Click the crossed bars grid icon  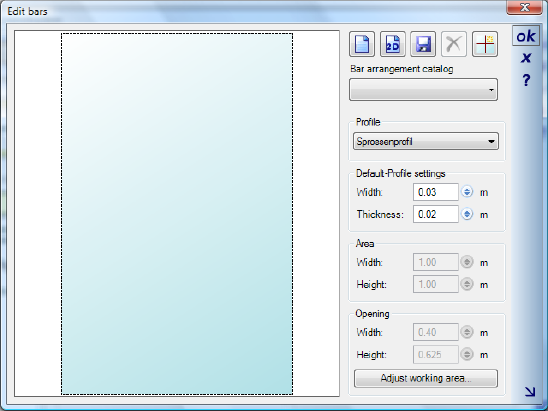pos(485,44)
